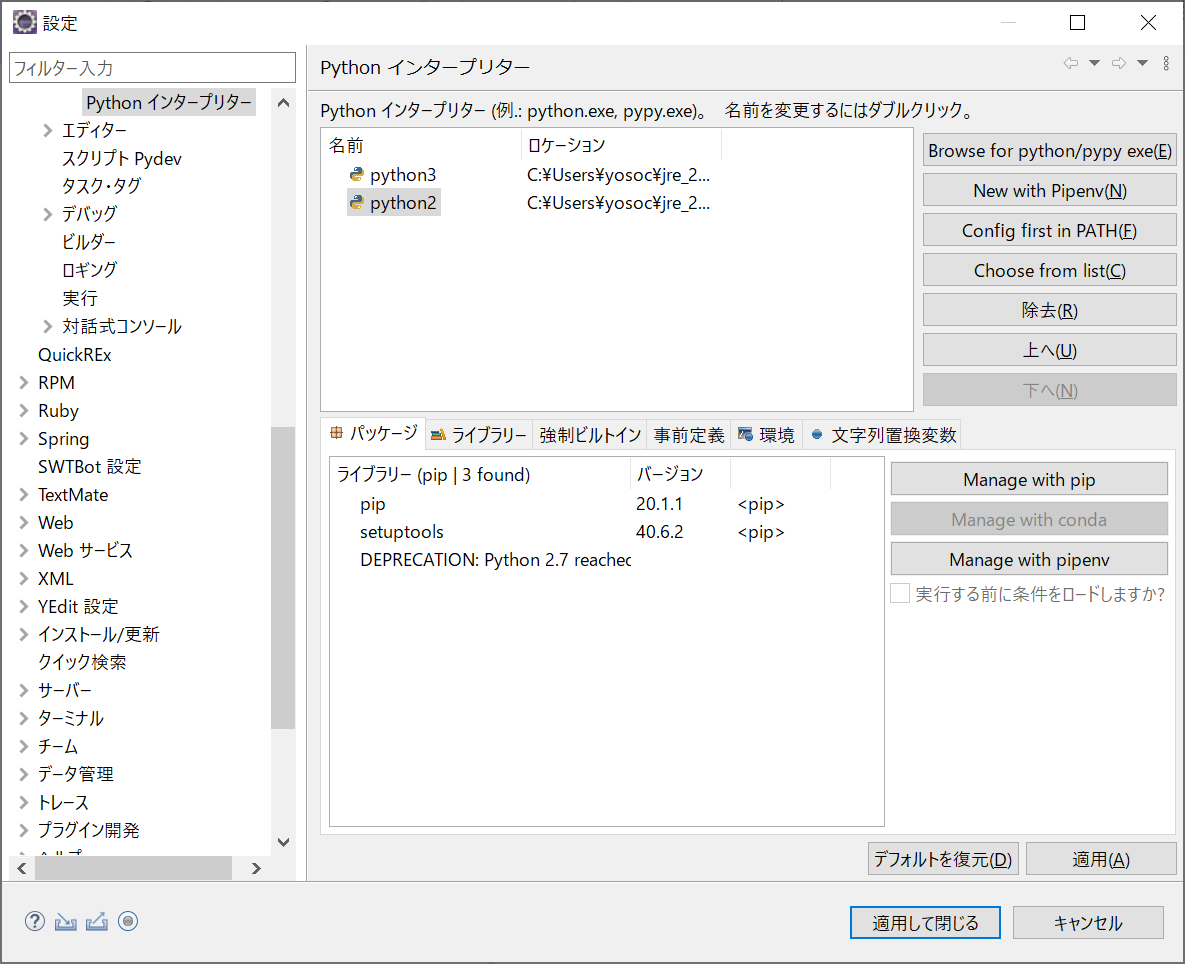The image size is (1185, 964).
Task: Select the setuptools package row
Action: [606, 532]
